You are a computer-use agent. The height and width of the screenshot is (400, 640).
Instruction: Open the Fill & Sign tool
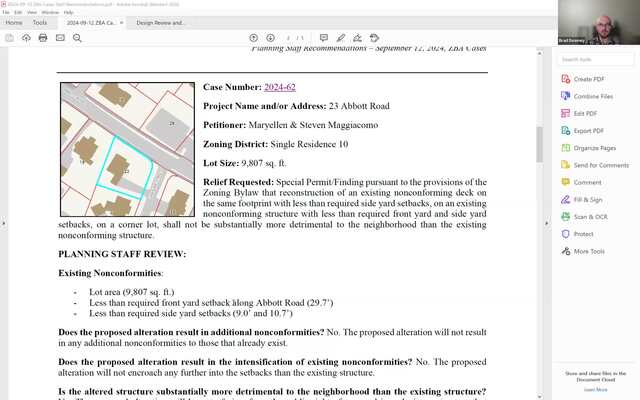[587, 200]
